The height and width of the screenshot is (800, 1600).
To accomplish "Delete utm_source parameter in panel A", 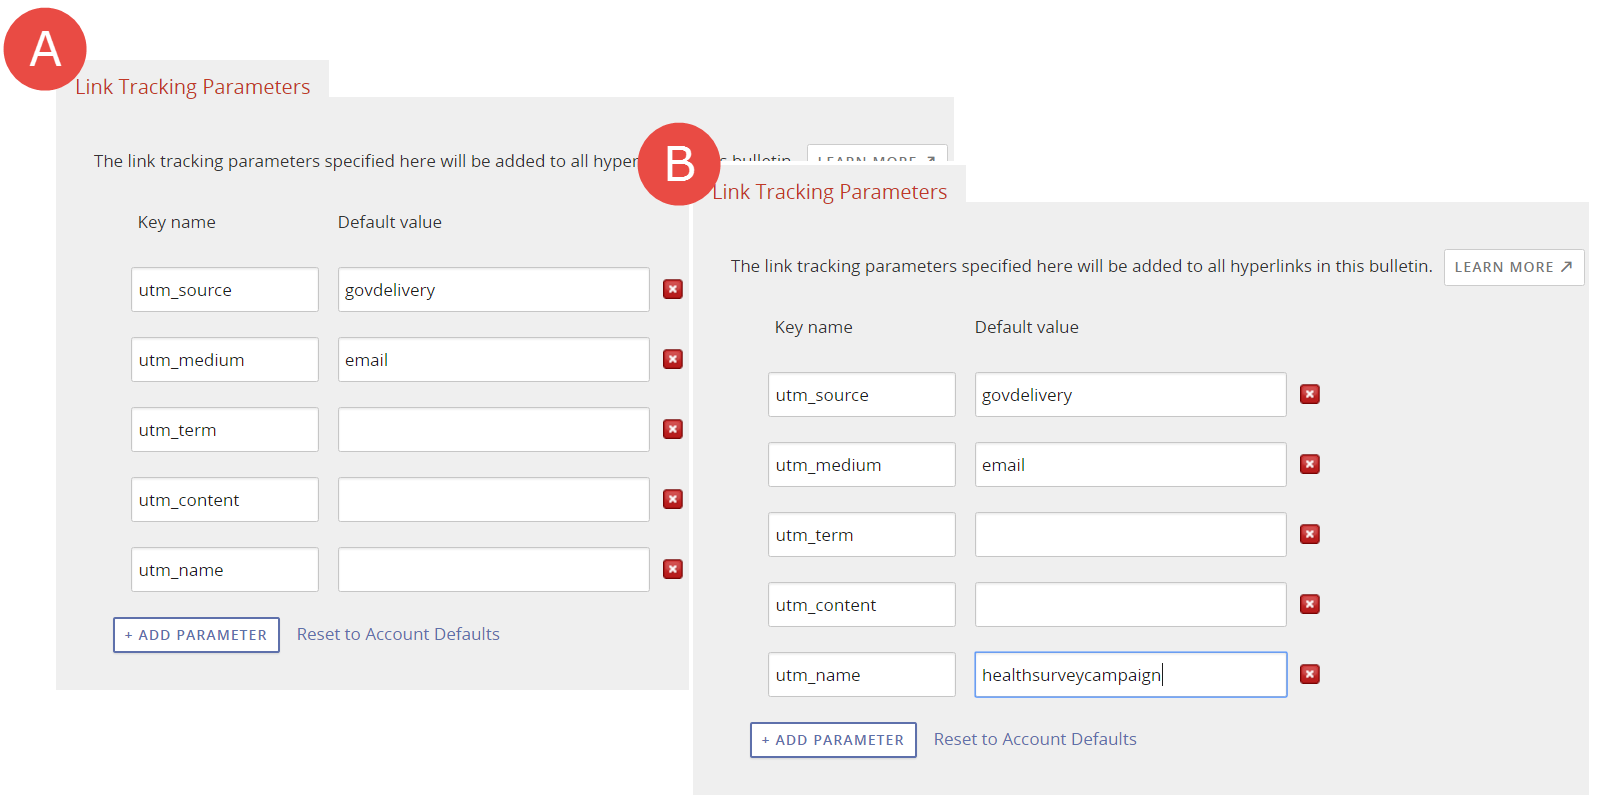I will 673,289.
